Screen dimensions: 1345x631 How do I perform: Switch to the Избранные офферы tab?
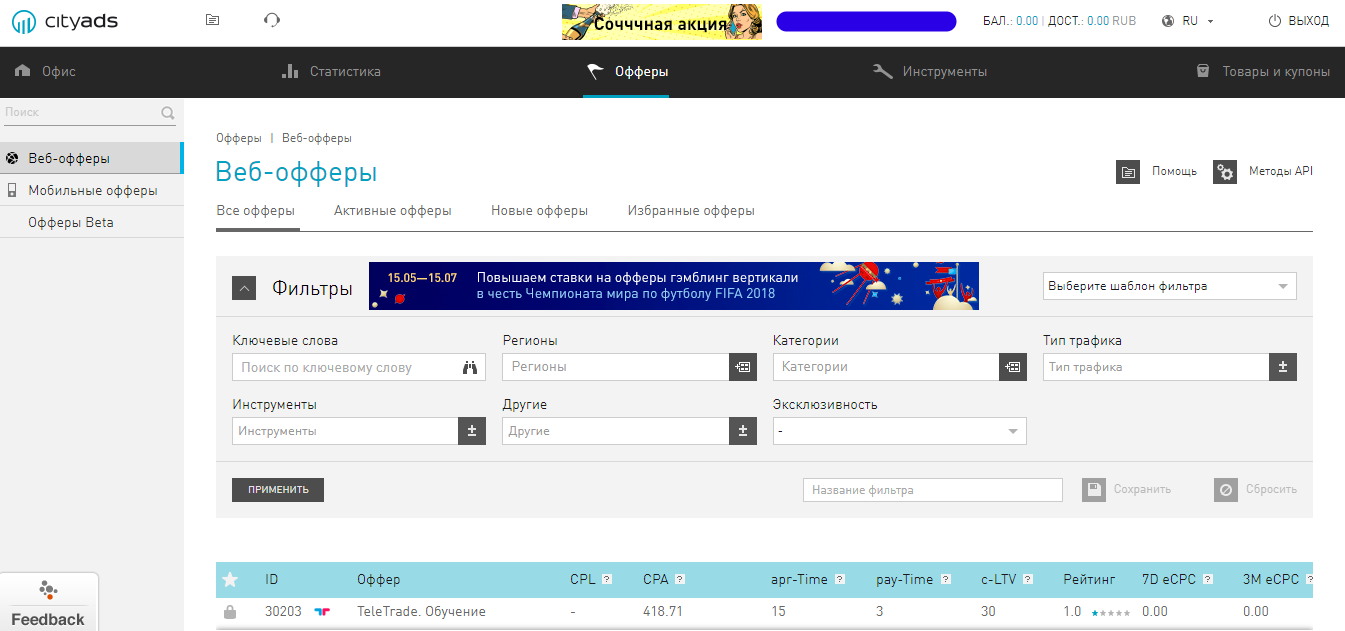pos(691,211)
